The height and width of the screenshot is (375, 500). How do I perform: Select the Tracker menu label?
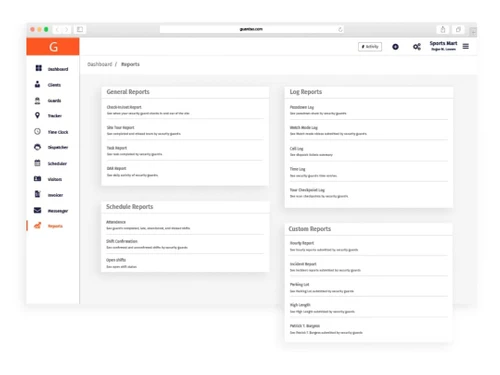(55, 116)
